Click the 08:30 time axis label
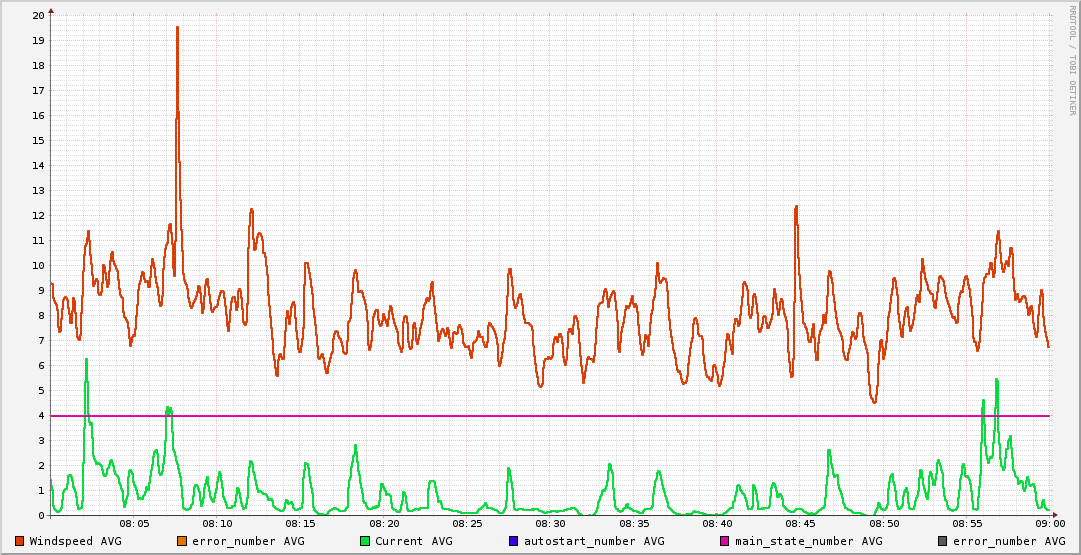 [x=550, y=524]
